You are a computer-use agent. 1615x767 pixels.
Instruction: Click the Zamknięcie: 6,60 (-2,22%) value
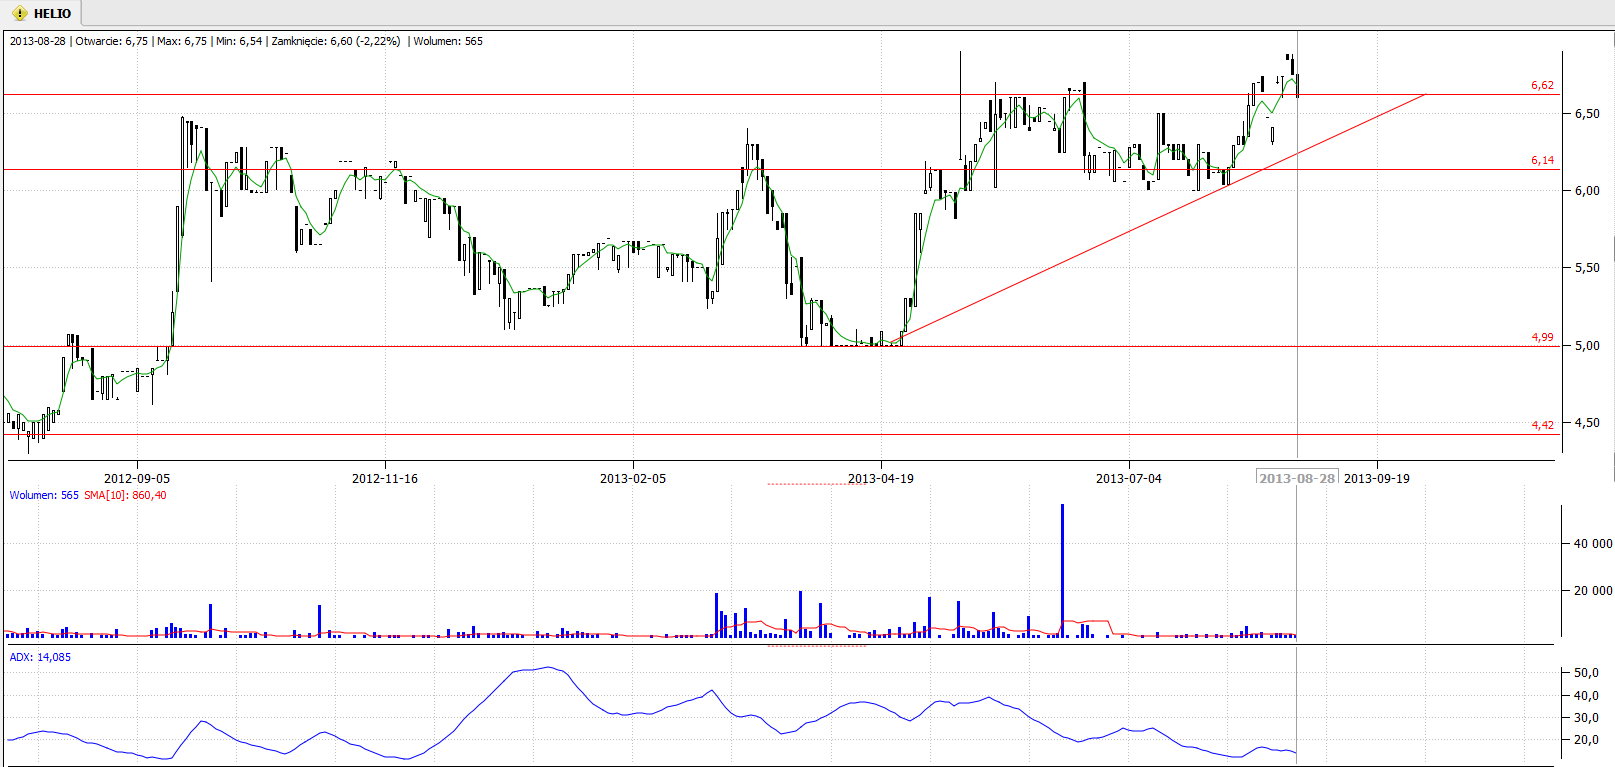pos(336,41)
